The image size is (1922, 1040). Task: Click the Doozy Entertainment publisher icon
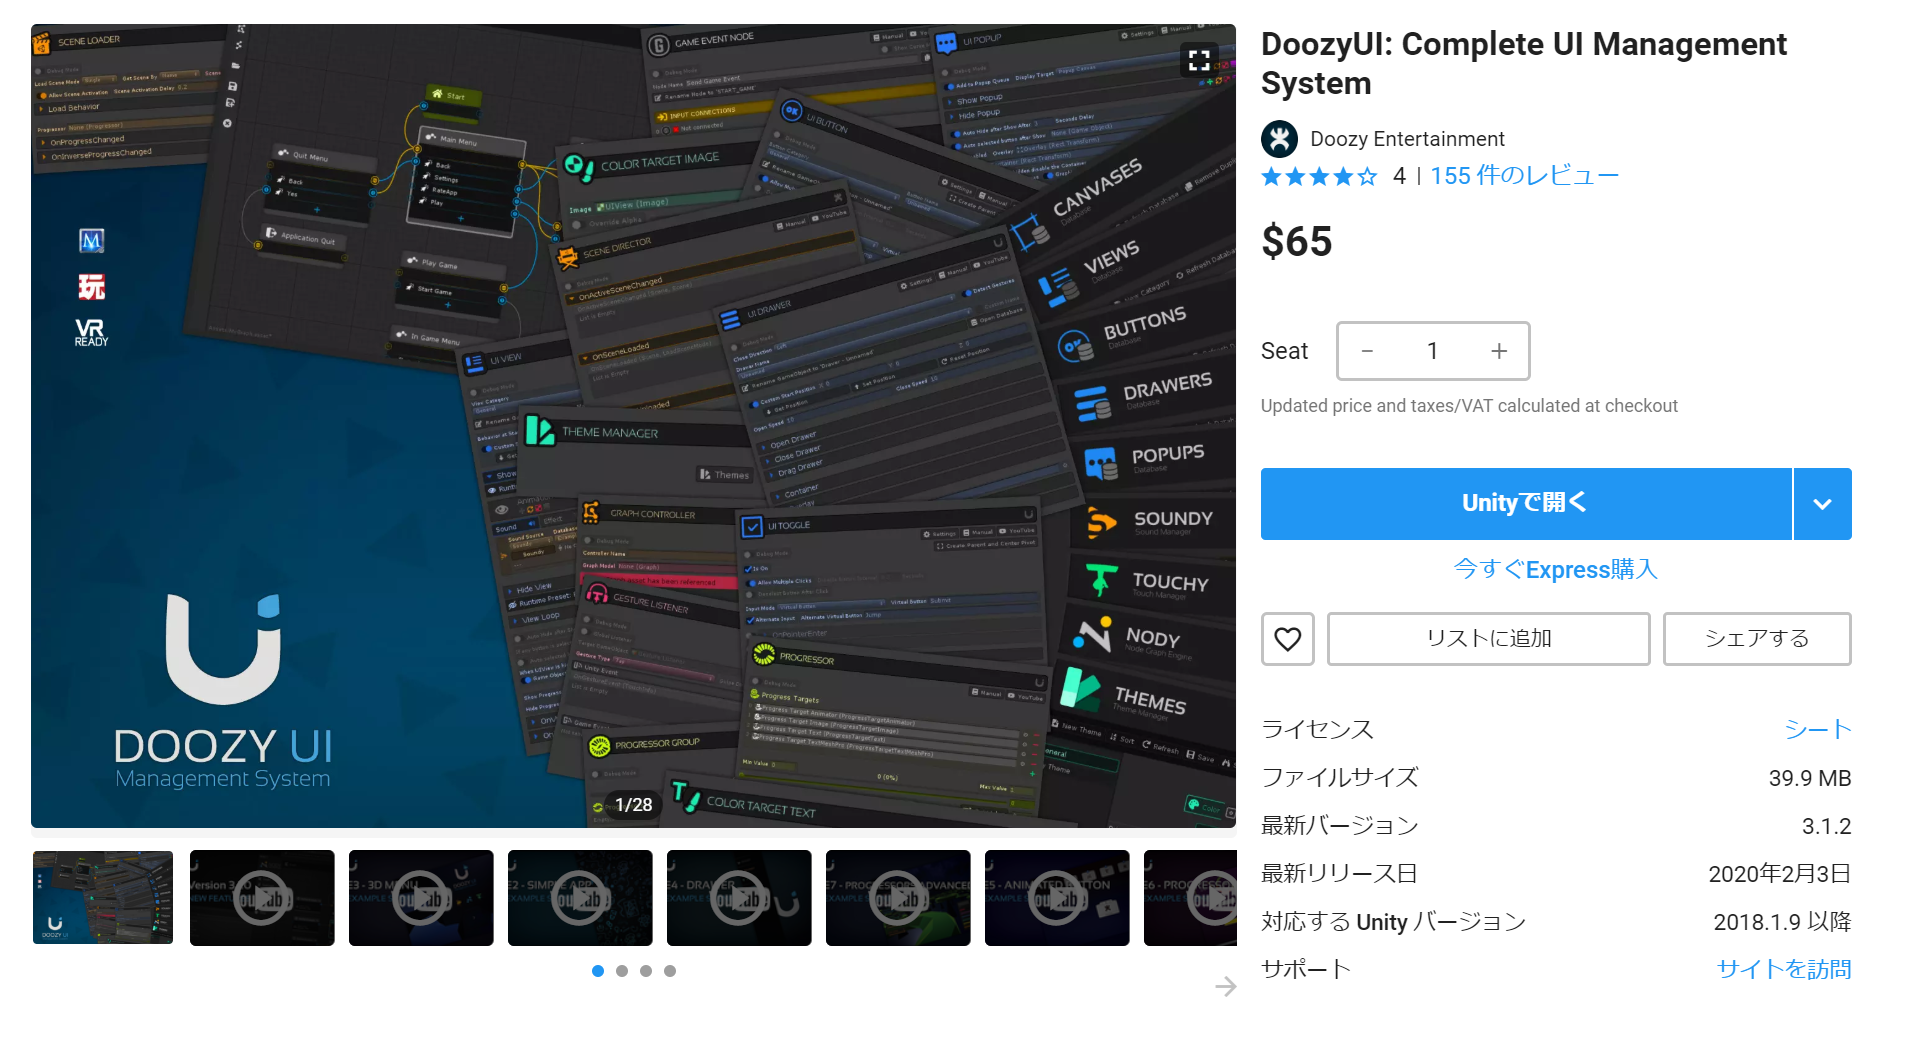[x=1280, y=139]
